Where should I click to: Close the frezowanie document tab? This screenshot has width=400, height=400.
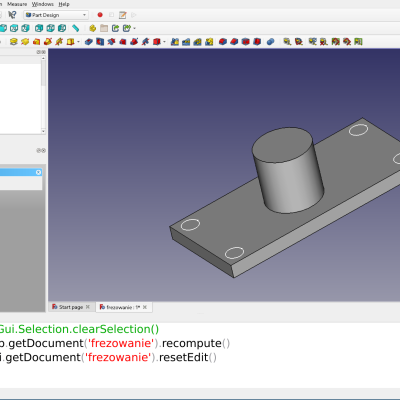click(x=145, y=307)
